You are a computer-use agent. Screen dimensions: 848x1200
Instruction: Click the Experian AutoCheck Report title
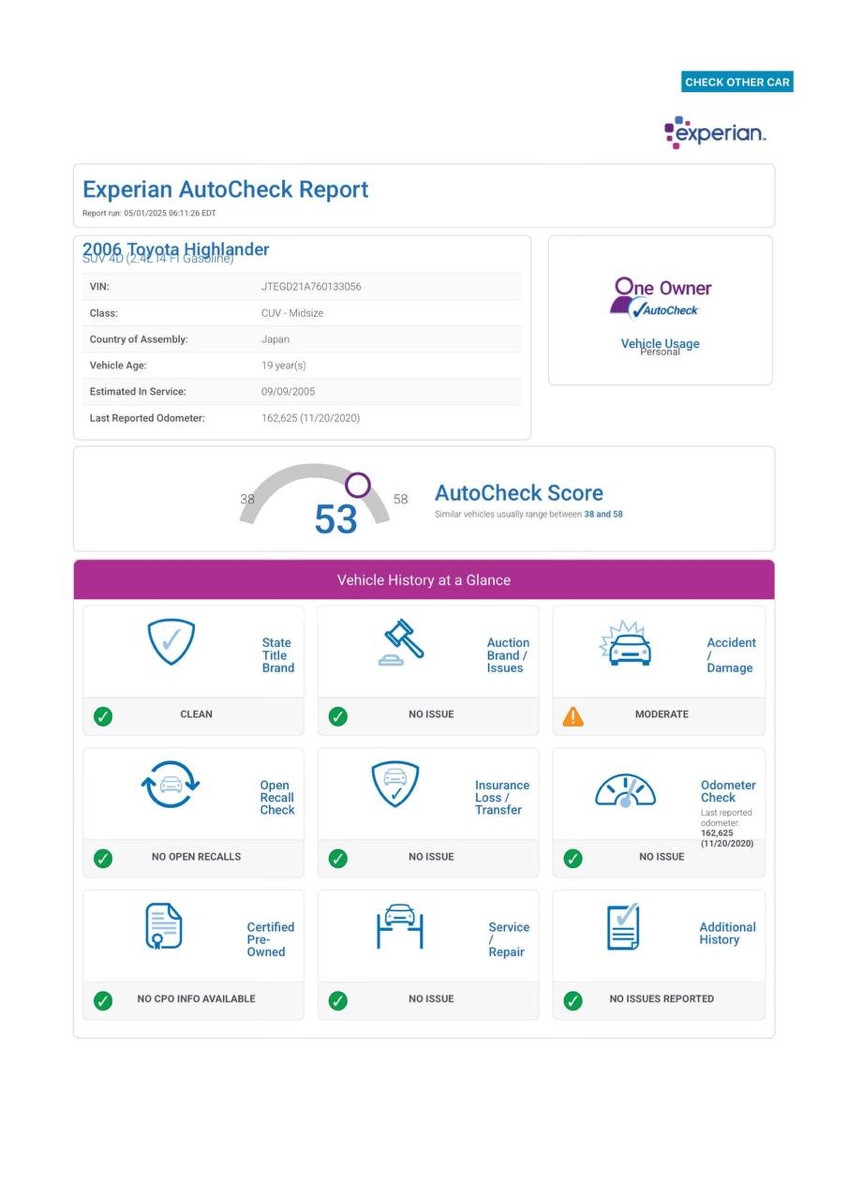pos(225,190)
